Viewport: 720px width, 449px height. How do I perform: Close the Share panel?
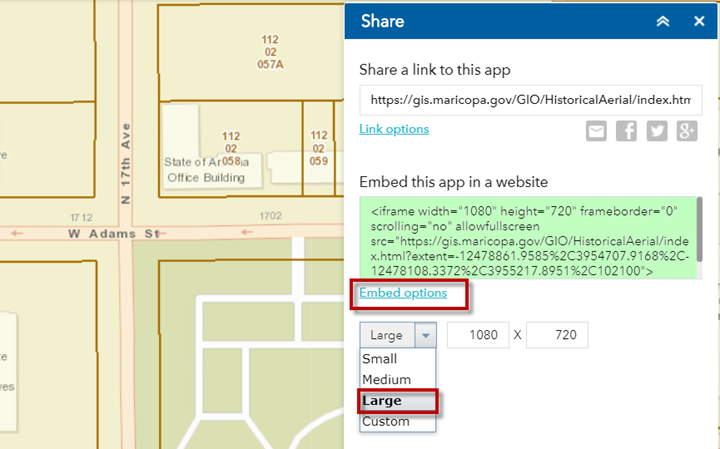coord(698,21)
